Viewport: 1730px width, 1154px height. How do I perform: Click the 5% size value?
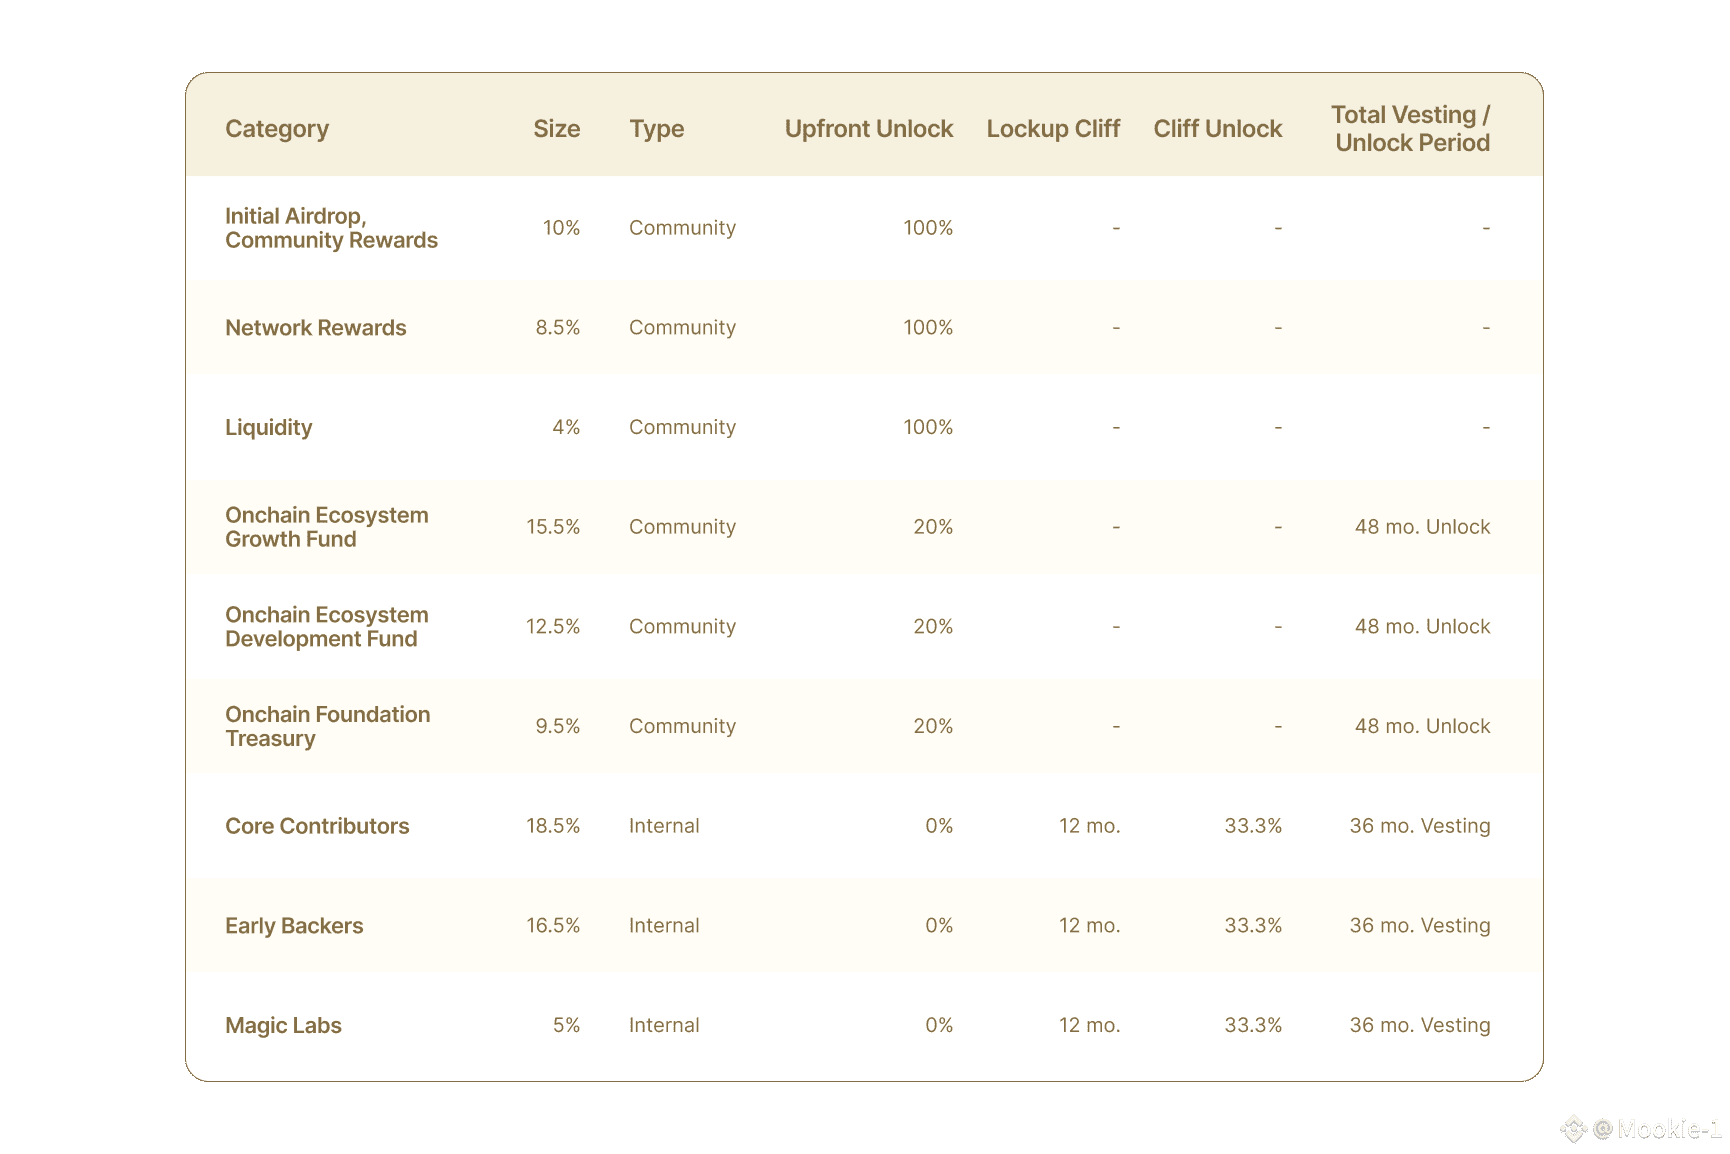coord(567,1025)
